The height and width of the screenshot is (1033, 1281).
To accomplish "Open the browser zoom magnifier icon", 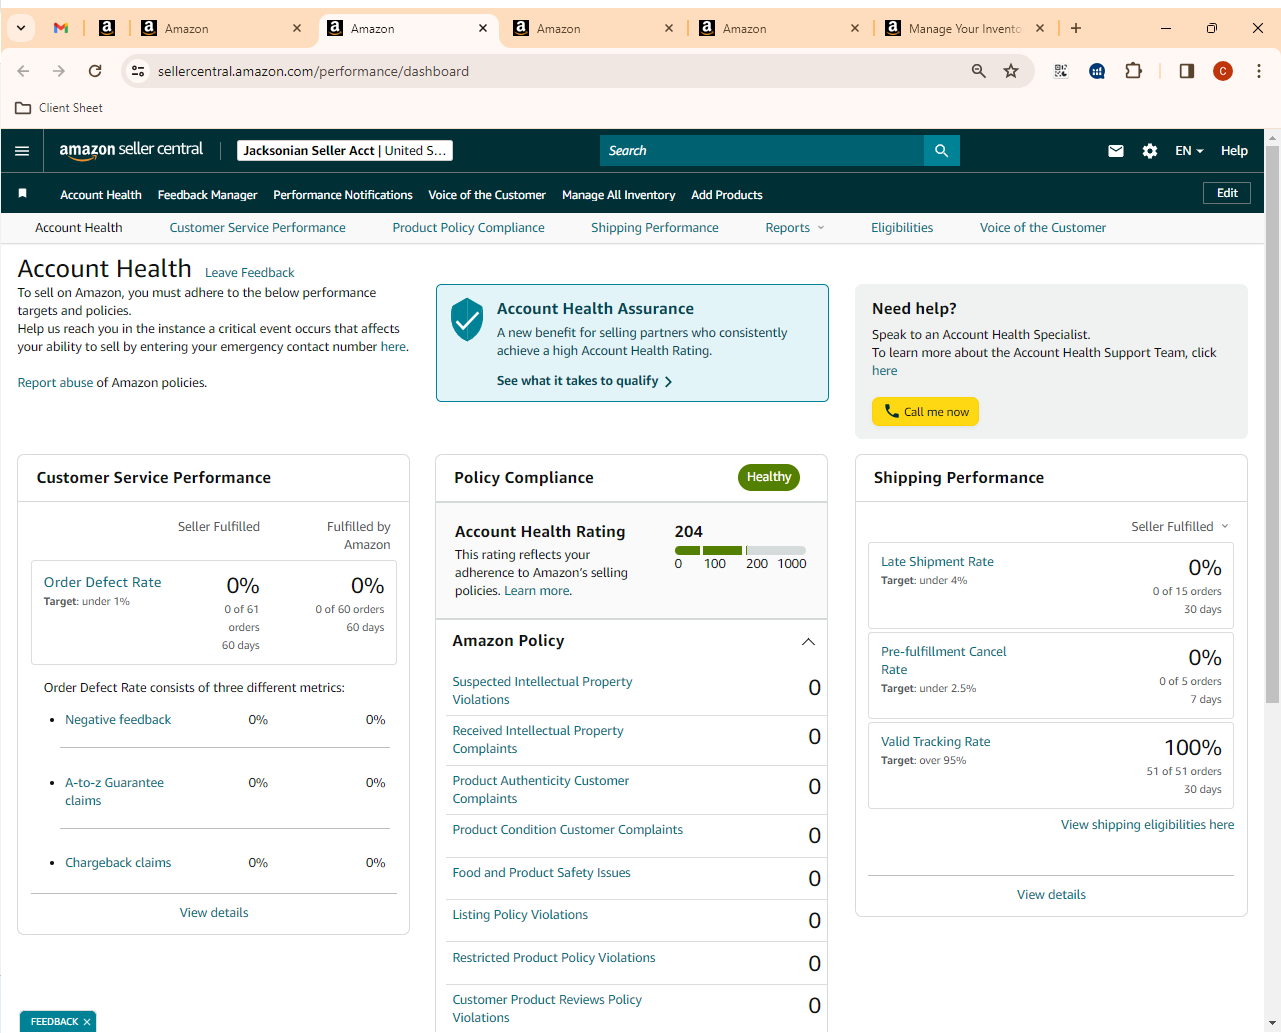I will click(979, 71).
